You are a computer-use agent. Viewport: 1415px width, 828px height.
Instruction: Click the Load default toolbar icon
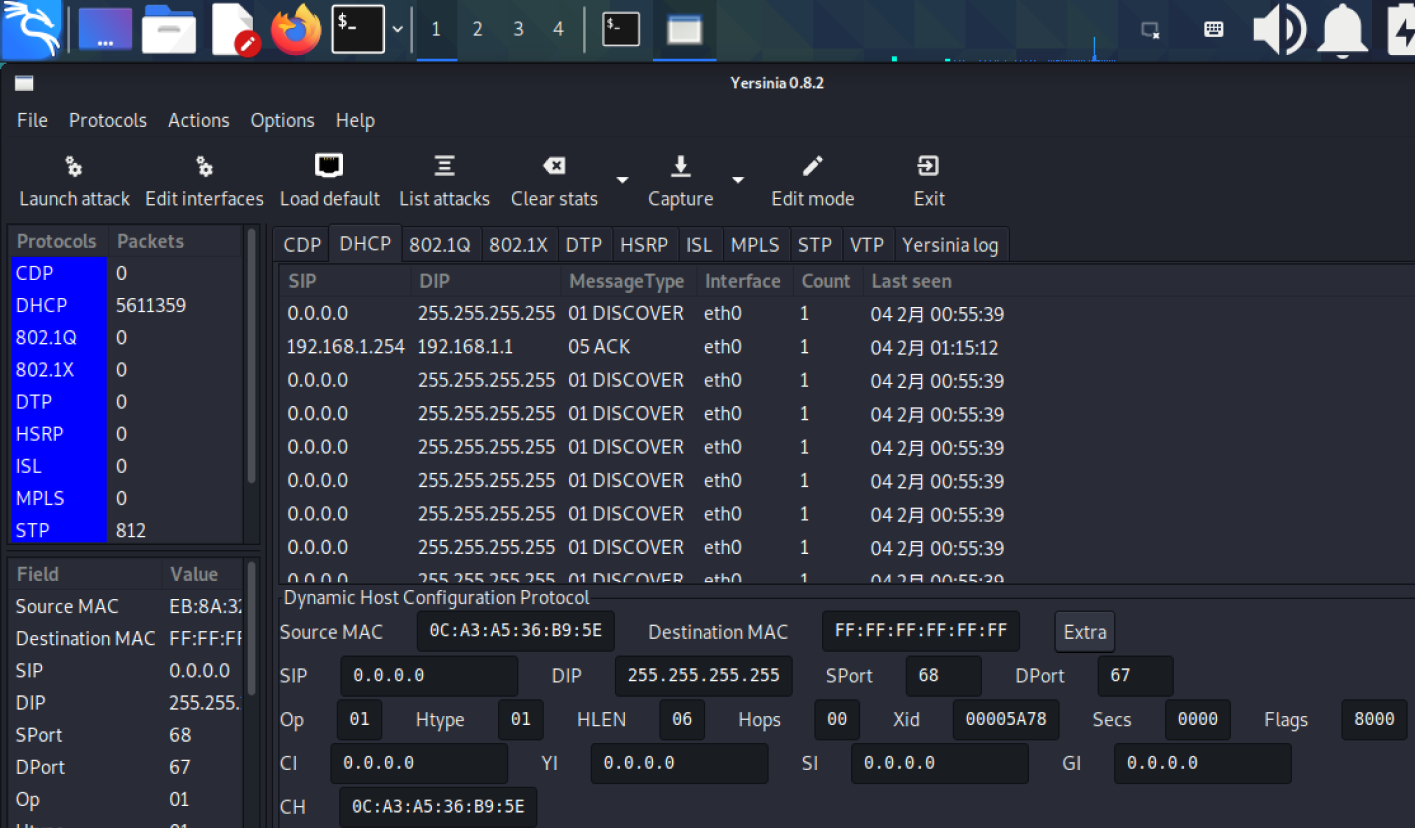point(329,167)
